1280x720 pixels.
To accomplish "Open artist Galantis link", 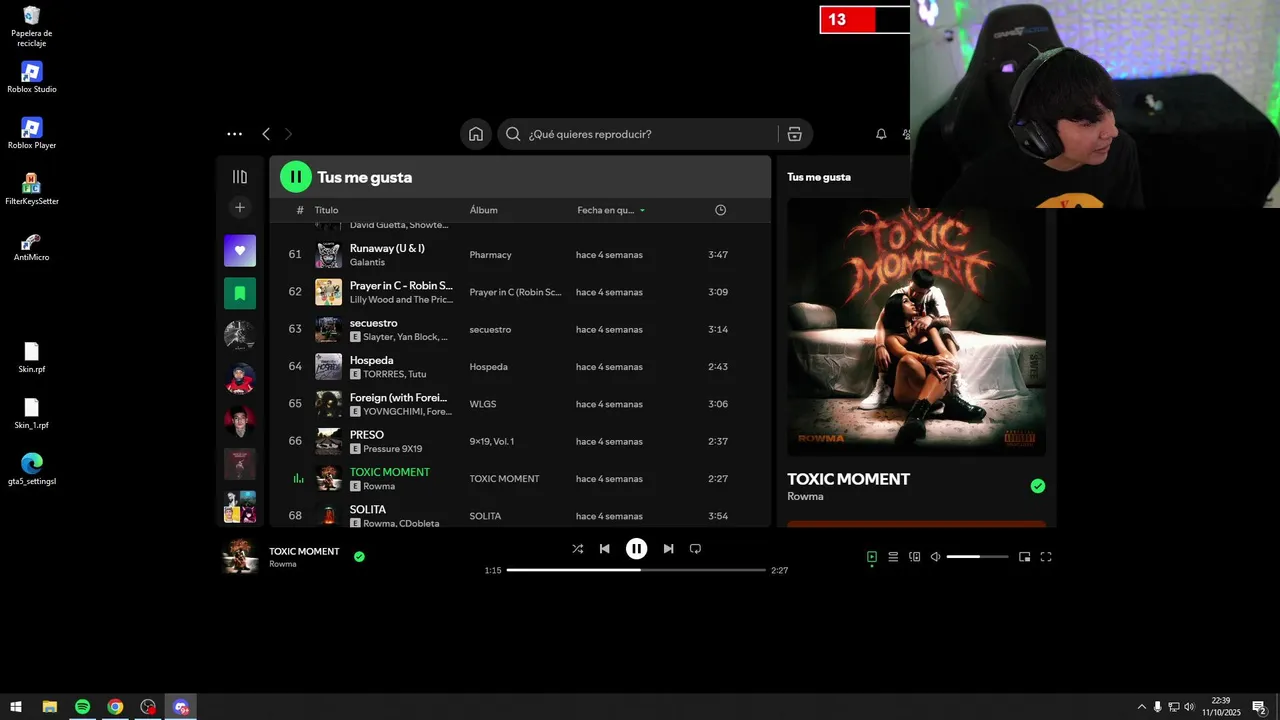I will pos(367,262).
